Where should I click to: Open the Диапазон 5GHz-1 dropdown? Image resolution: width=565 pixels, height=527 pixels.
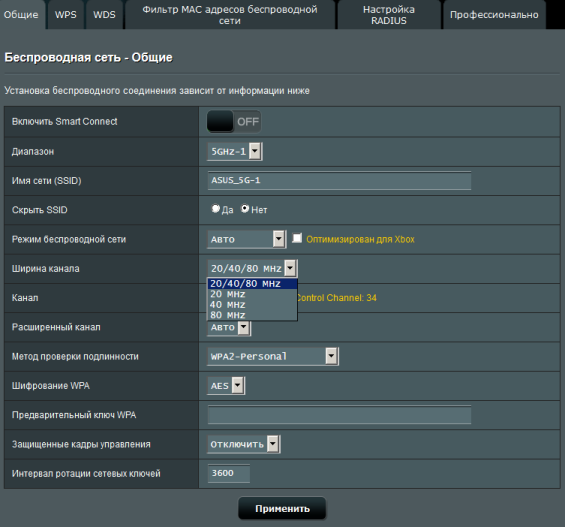[235, 151]
